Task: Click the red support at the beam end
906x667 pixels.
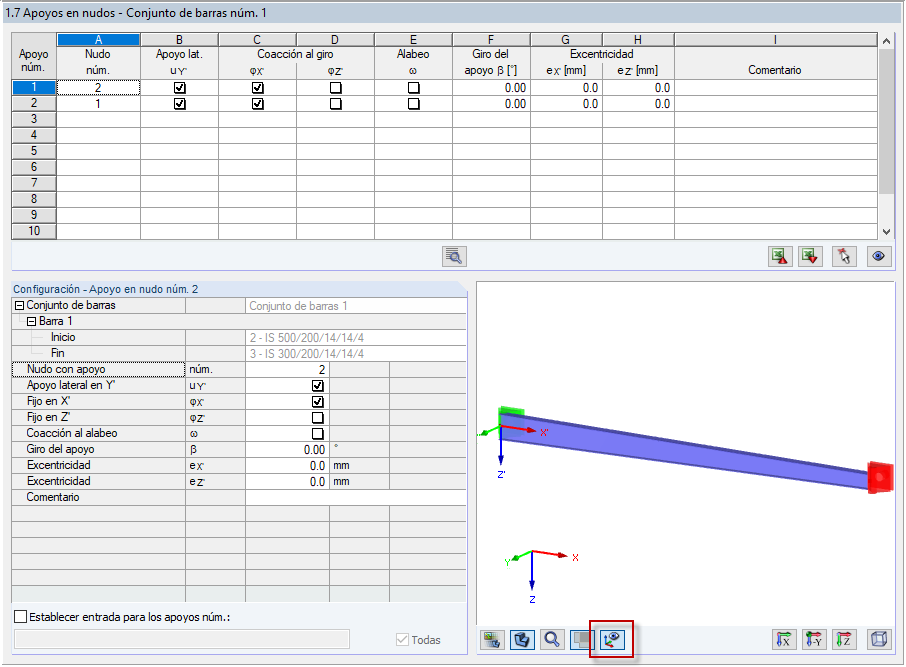Action: (x=880, y=477)
